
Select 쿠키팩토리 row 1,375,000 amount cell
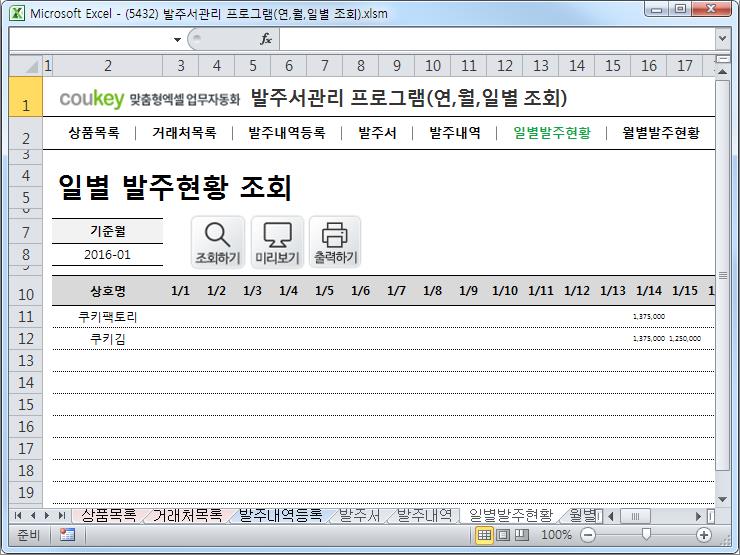(649, 317)
